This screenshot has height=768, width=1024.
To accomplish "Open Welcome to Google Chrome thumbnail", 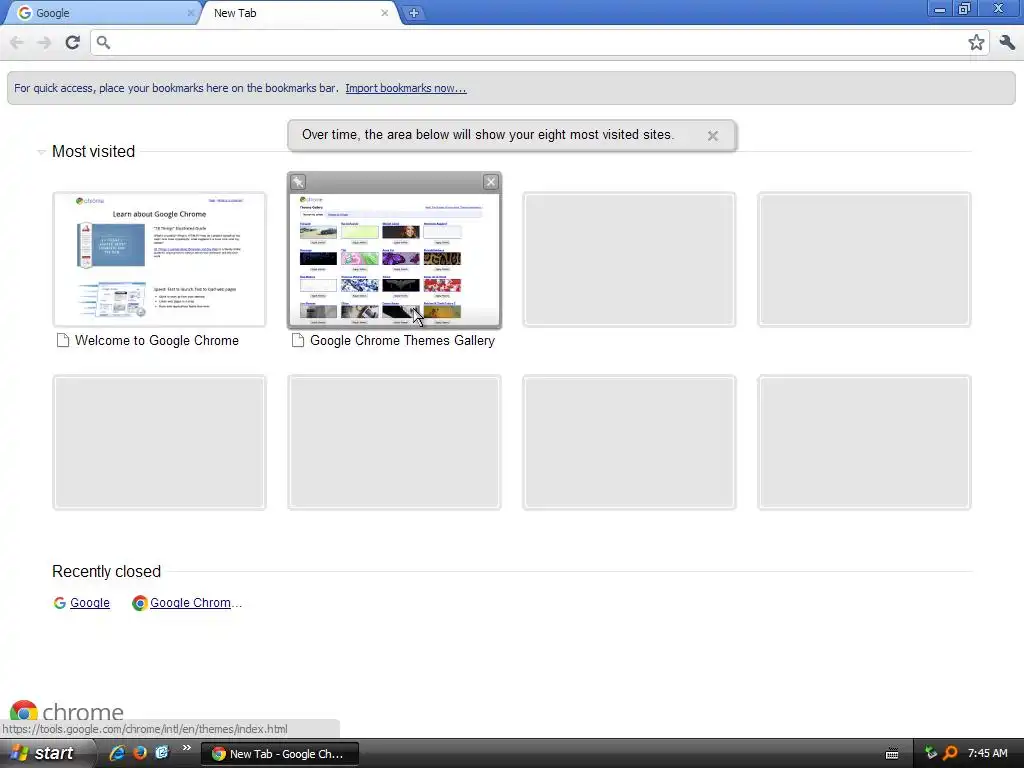I will [x=159, y=259].
